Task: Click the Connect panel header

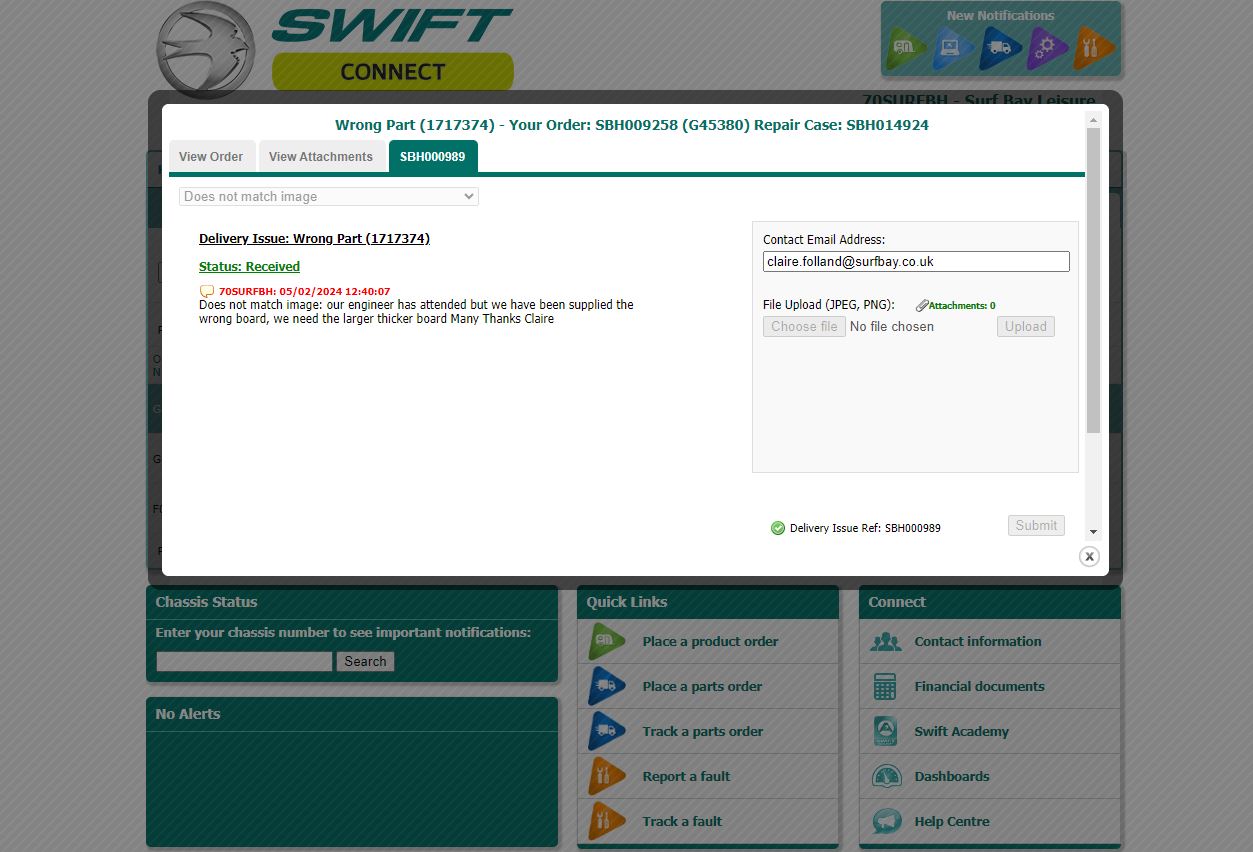Action: click(990, 602)
